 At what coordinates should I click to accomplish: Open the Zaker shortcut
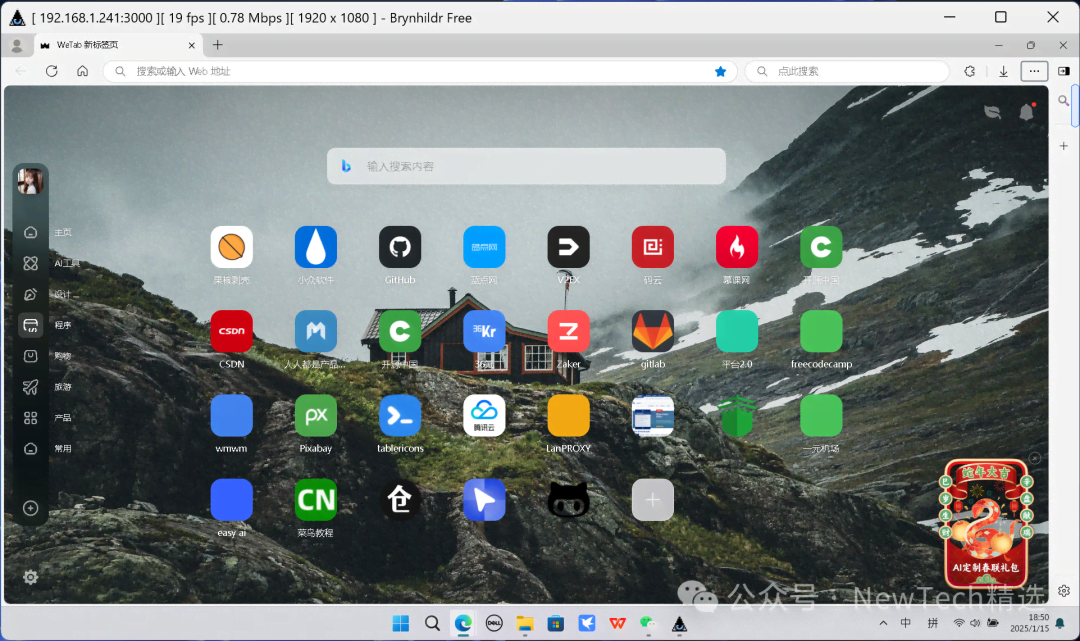[x=568, y=331]
